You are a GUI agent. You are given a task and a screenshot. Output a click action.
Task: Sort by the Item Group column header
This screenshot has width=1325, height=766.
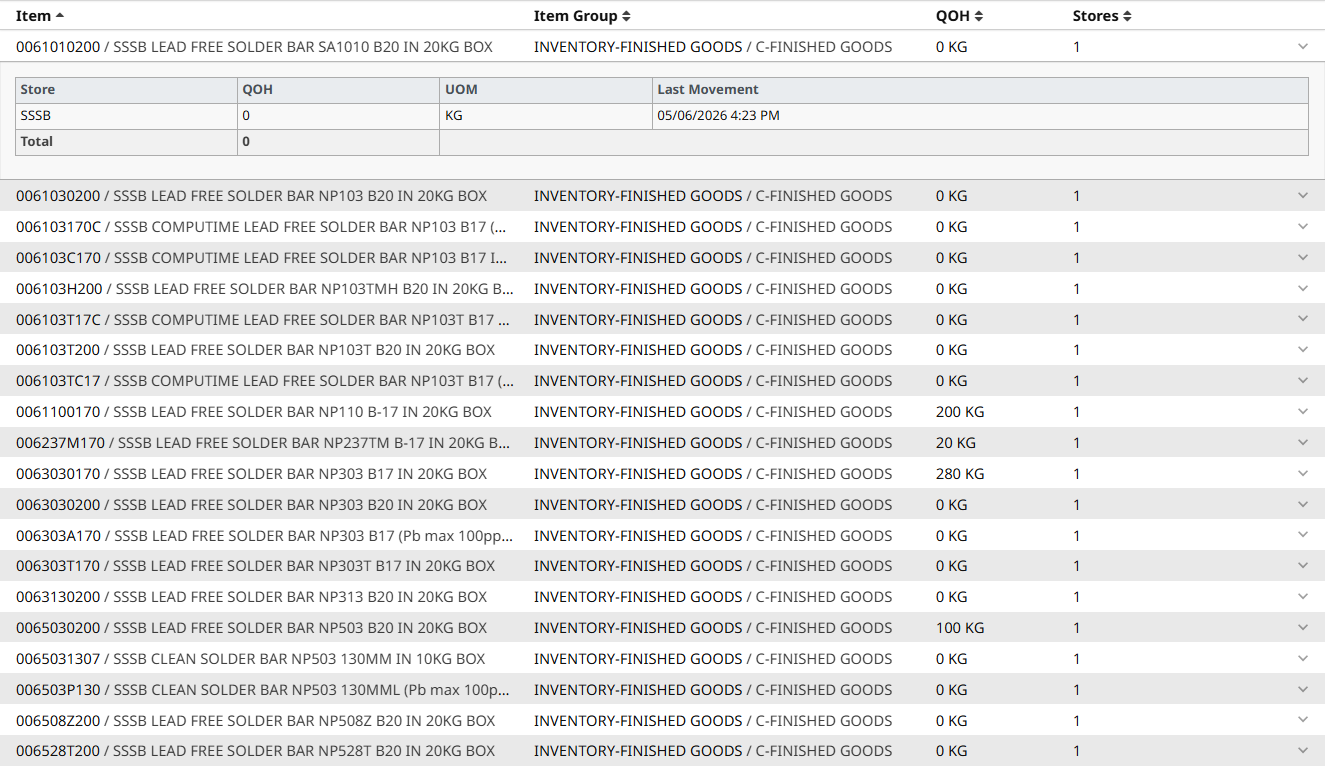coord(582,16)
